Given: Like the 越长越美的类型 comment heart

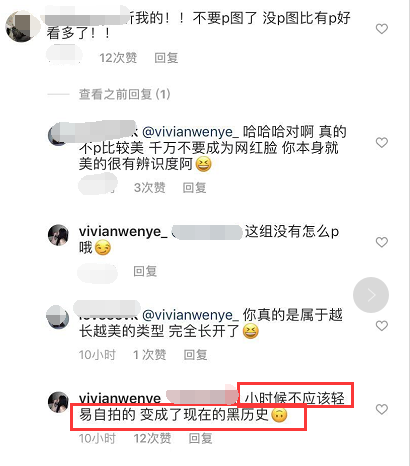Looking at the screenshot, I should tap(382, 326).
